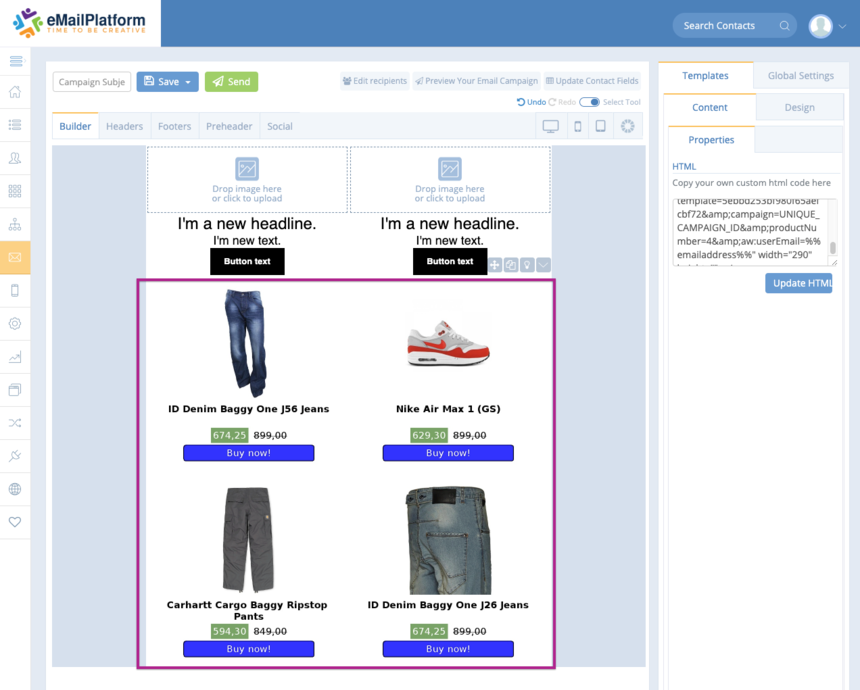Open the Save dropdown arrow
The width and height of the screenshot is (860, 690).
tap(187, 82)
